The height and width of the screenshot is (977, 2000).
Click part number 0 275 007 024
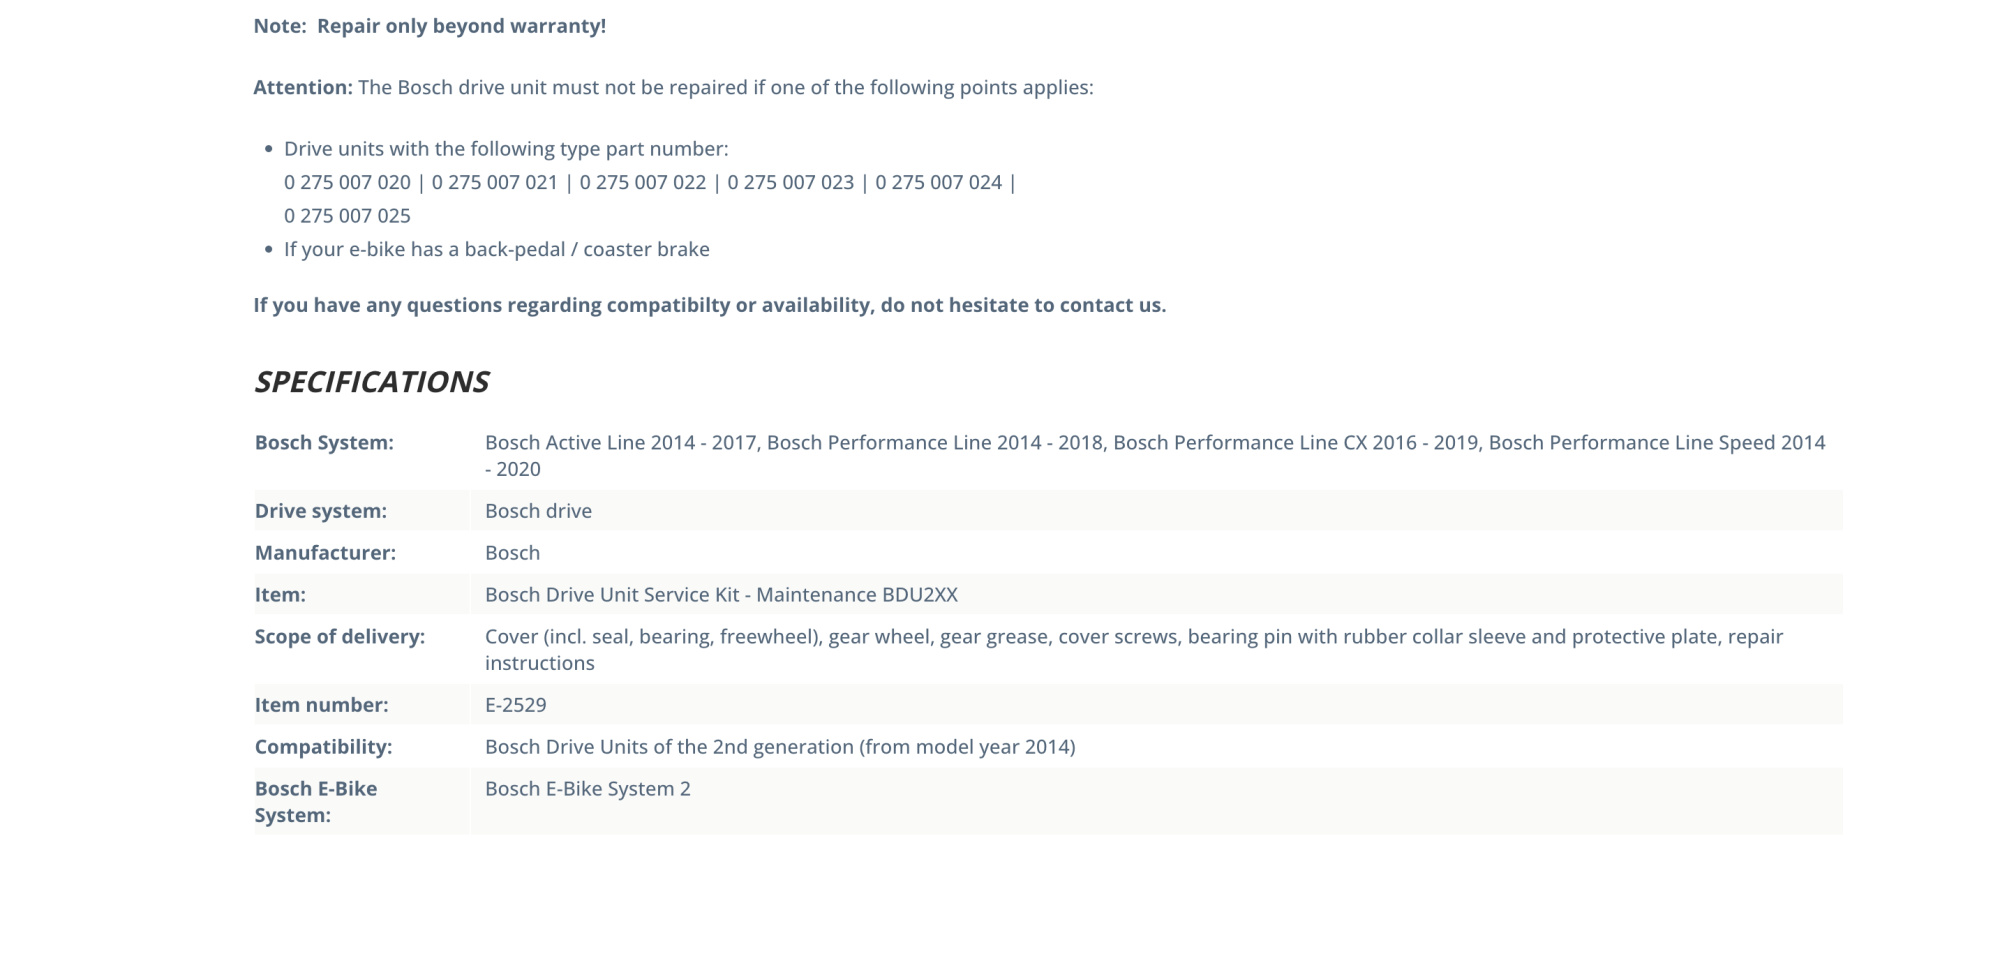pos(938,182)
